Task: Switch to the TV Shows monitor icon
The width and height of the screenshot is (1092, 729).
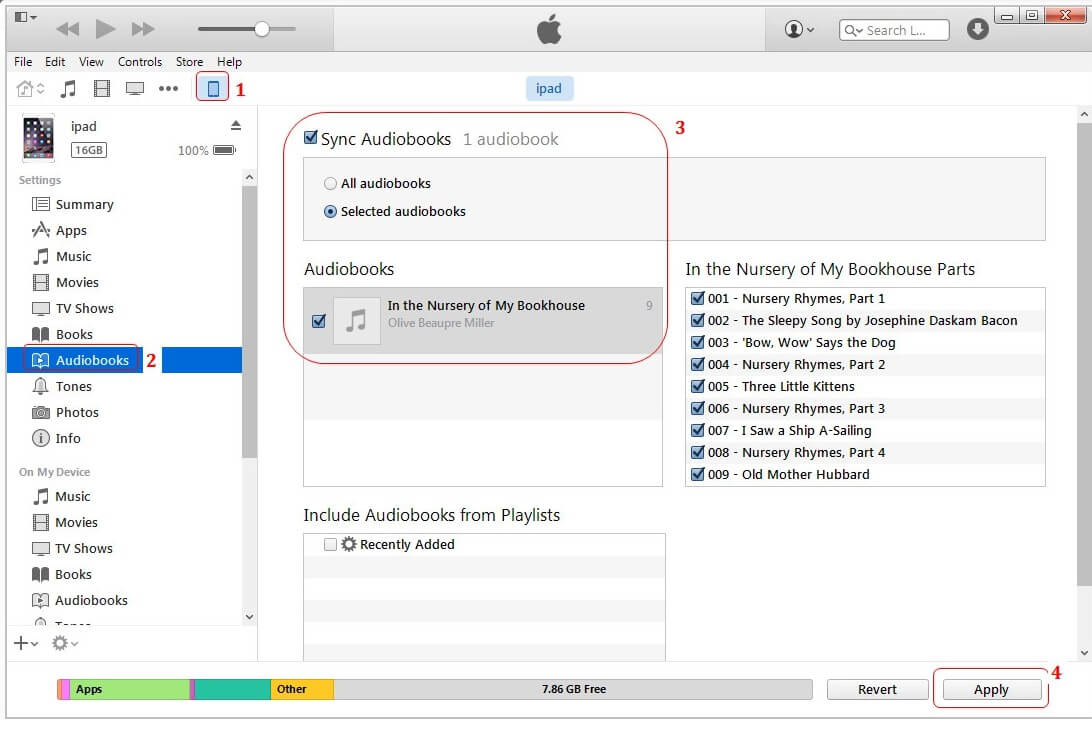Action: tap(134, 88)
